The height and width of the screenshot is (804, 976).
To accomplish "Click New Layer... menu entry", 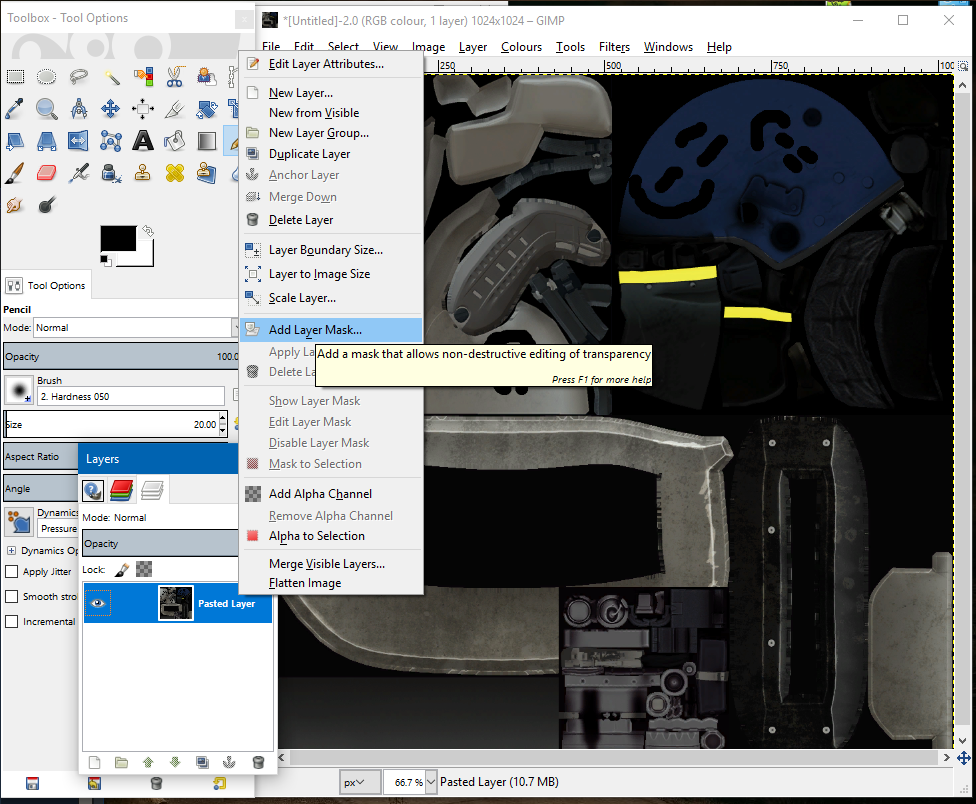I will [331, 93].
